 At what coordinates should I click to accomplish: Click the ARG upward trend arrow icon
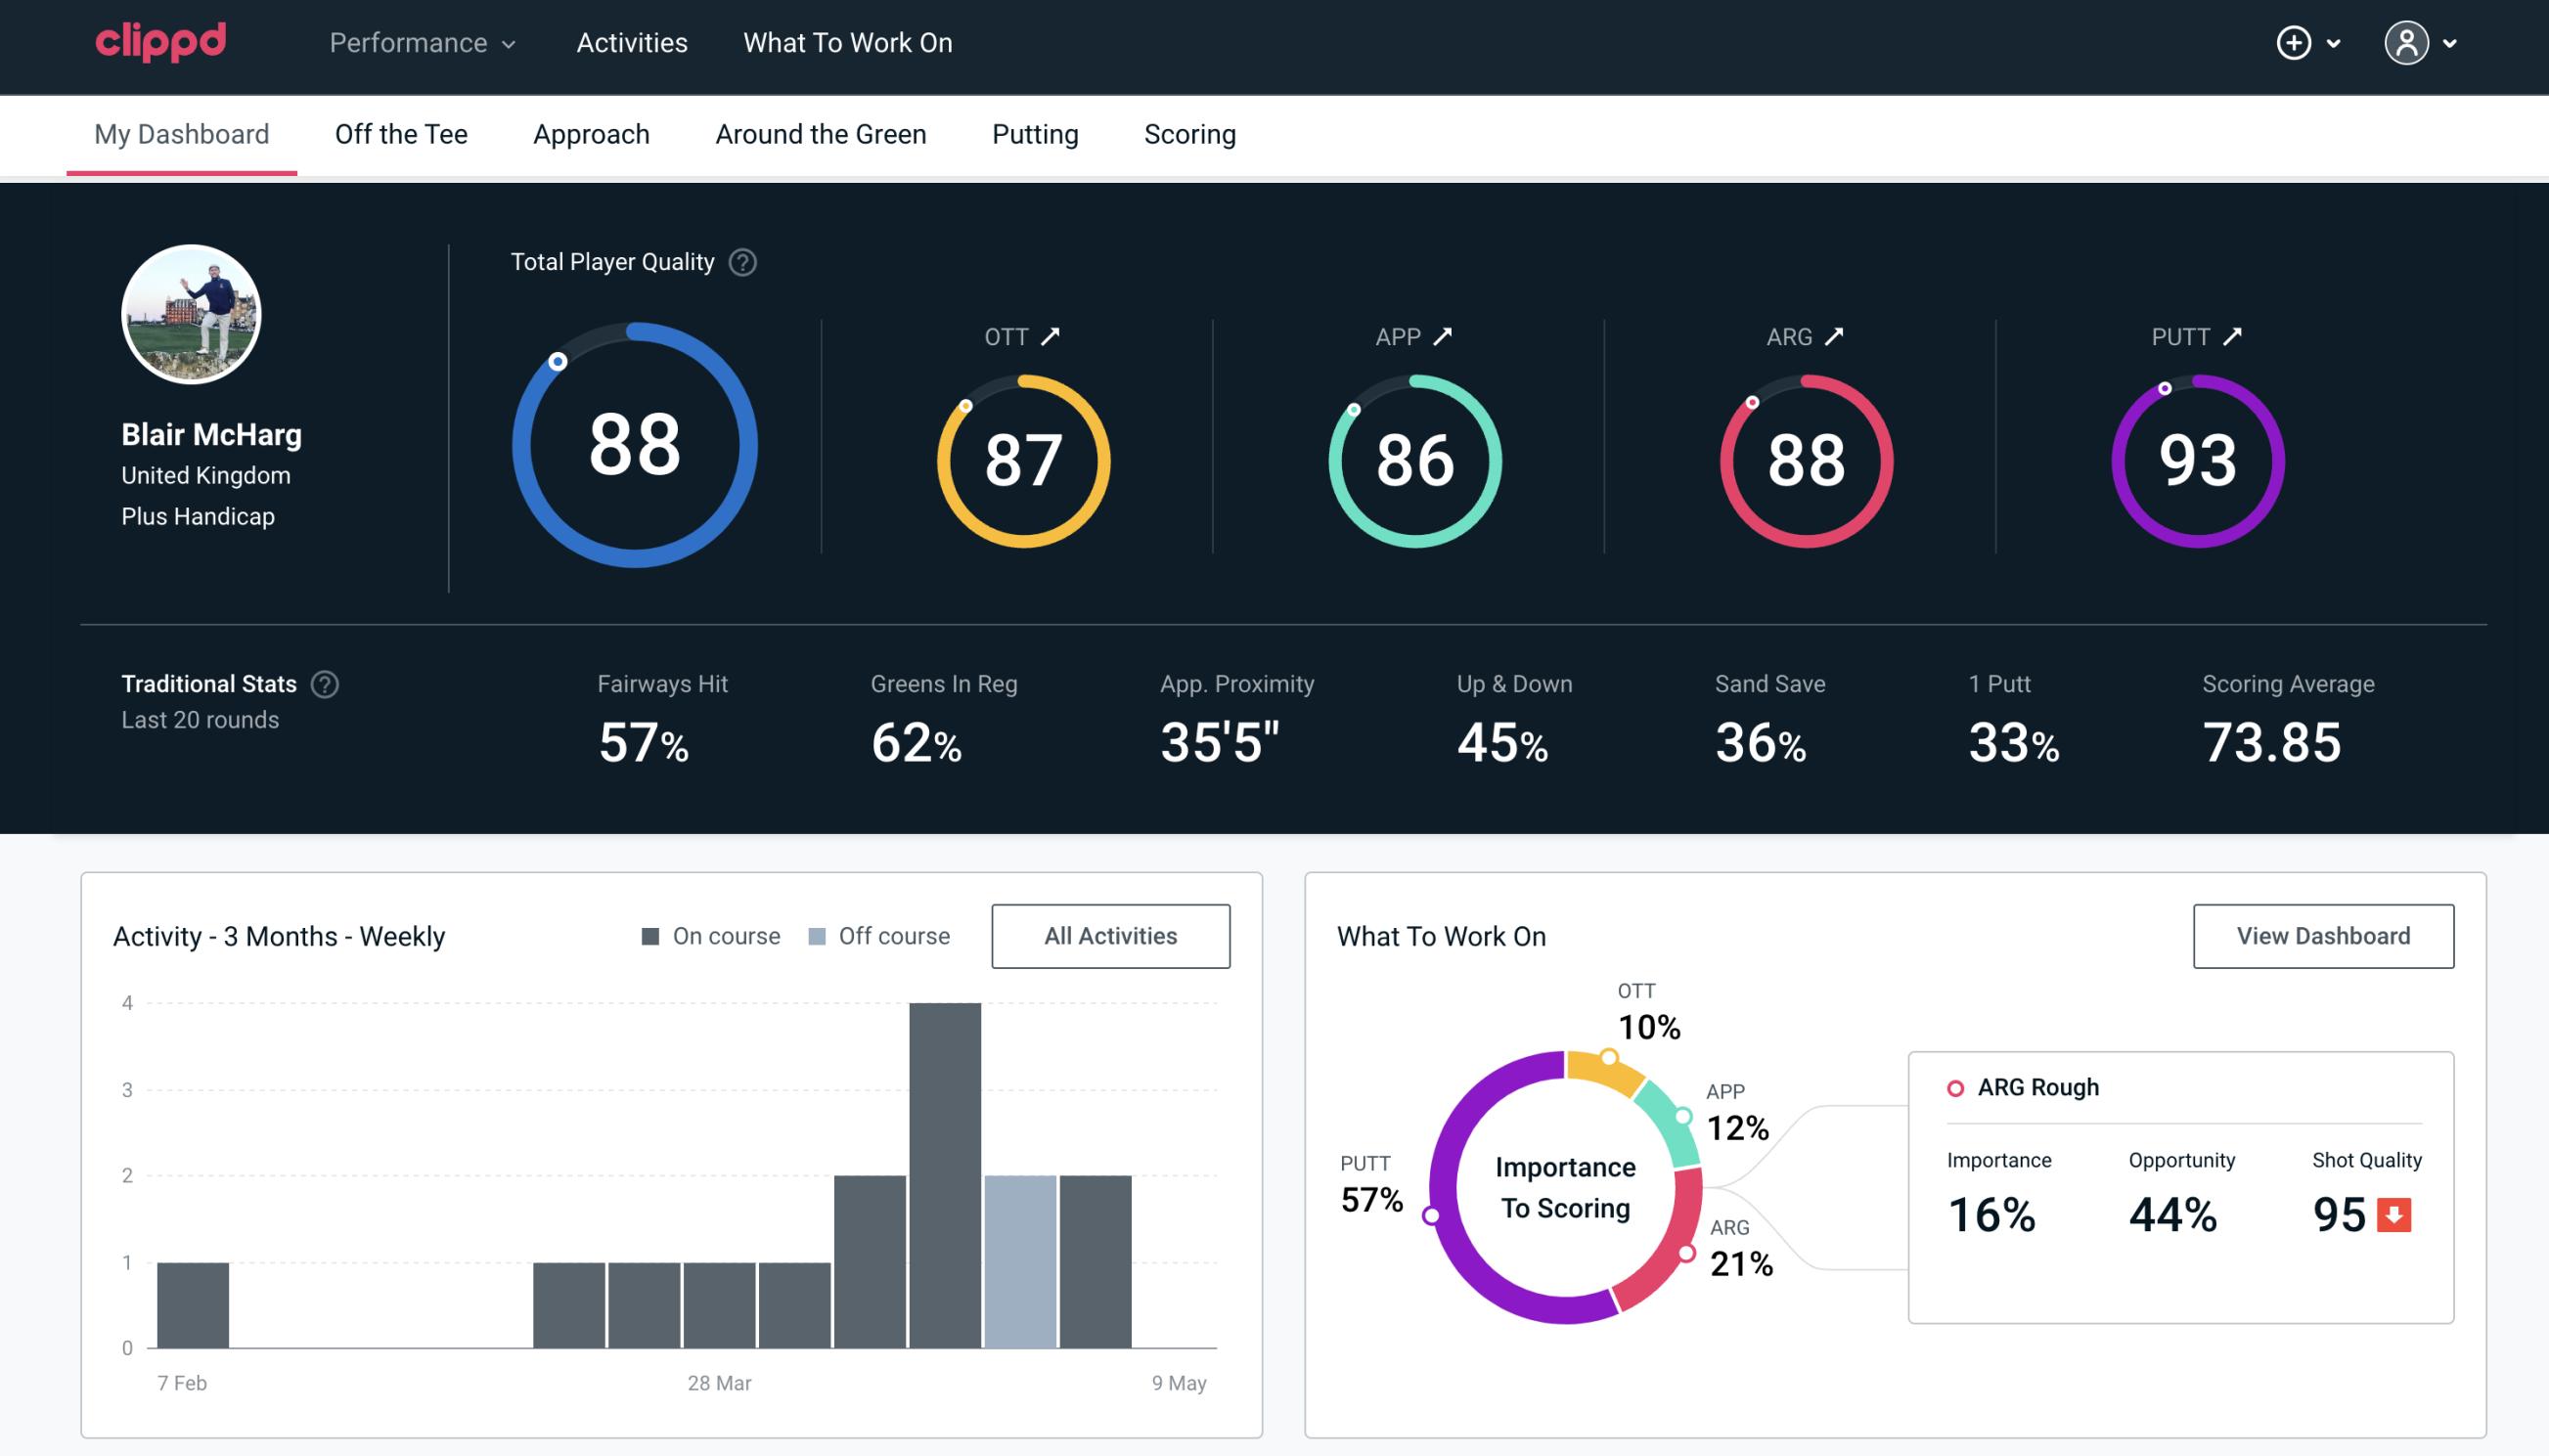1835,336
